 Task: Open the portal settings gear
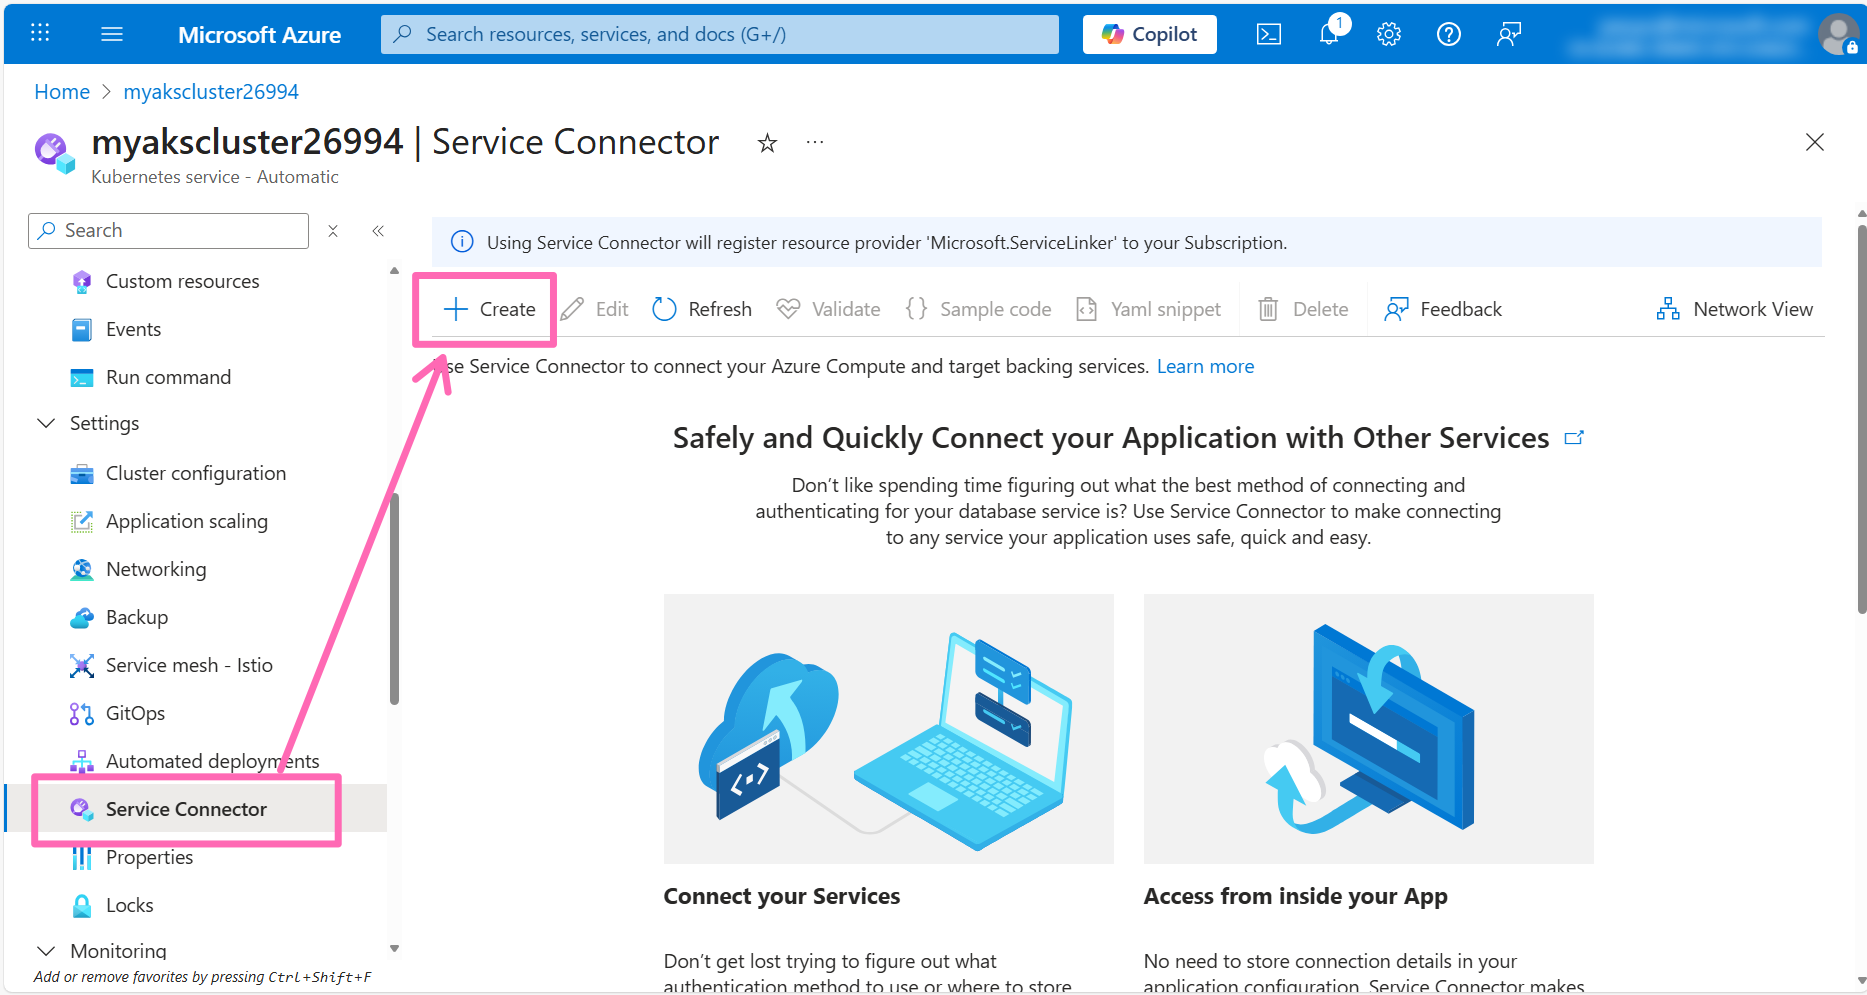coord(1388,34)
